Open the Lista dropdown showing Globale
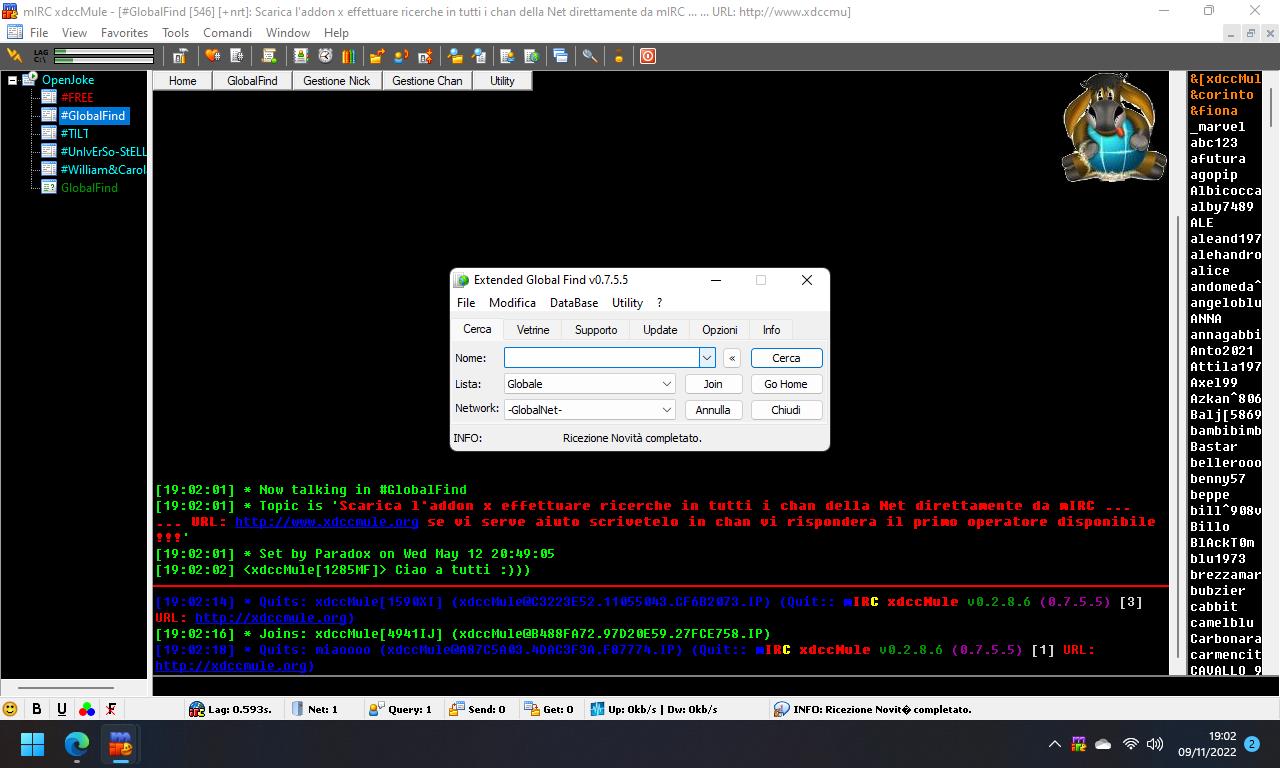1280x768 pixels. [x=666, y=384]
